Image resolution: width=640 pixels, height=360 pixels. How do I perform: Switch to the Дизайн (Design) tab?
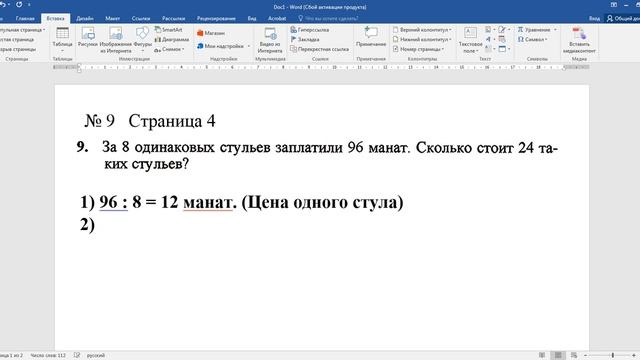[84, 18]
